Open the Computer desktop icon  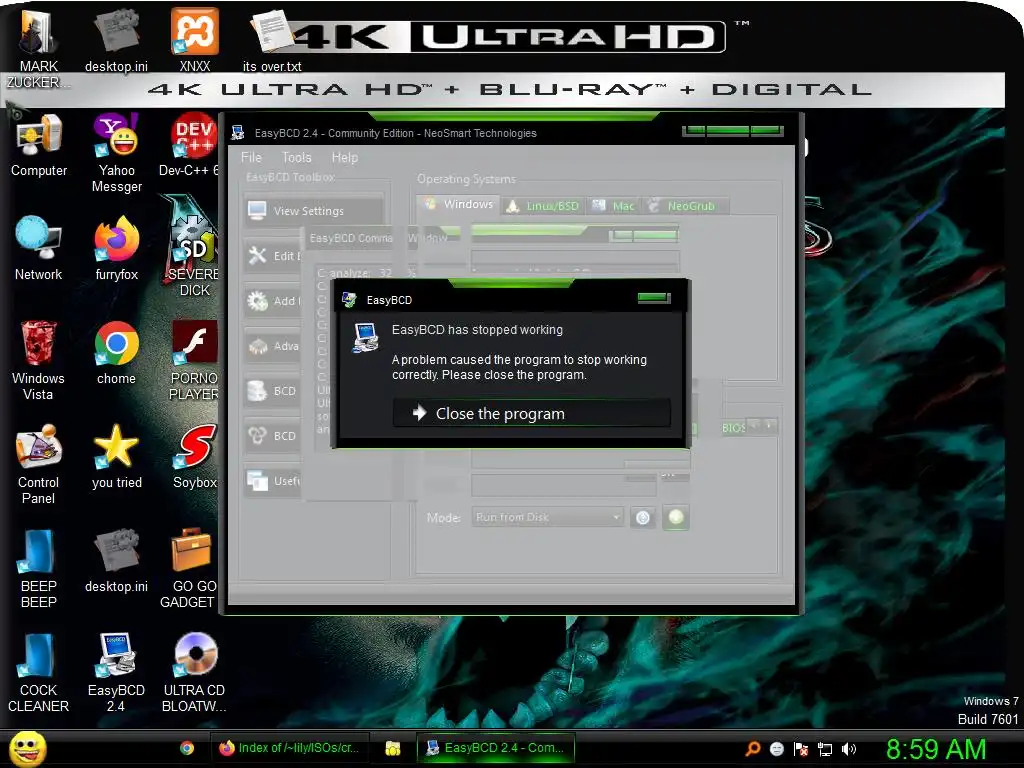(39, 146)
